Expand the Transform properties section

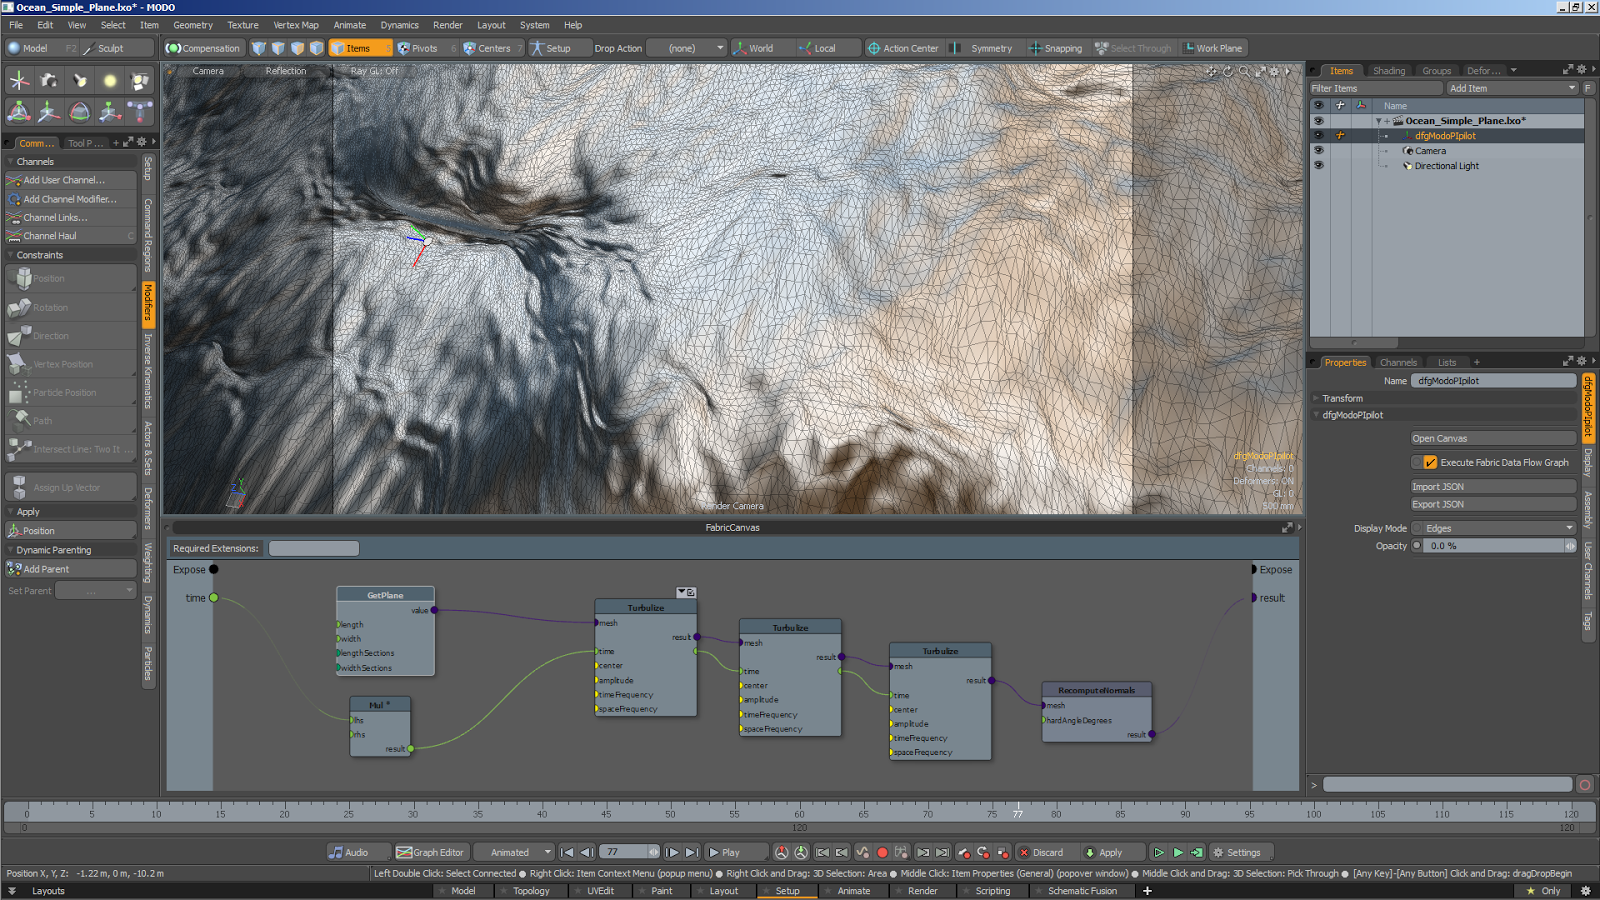1316,398
